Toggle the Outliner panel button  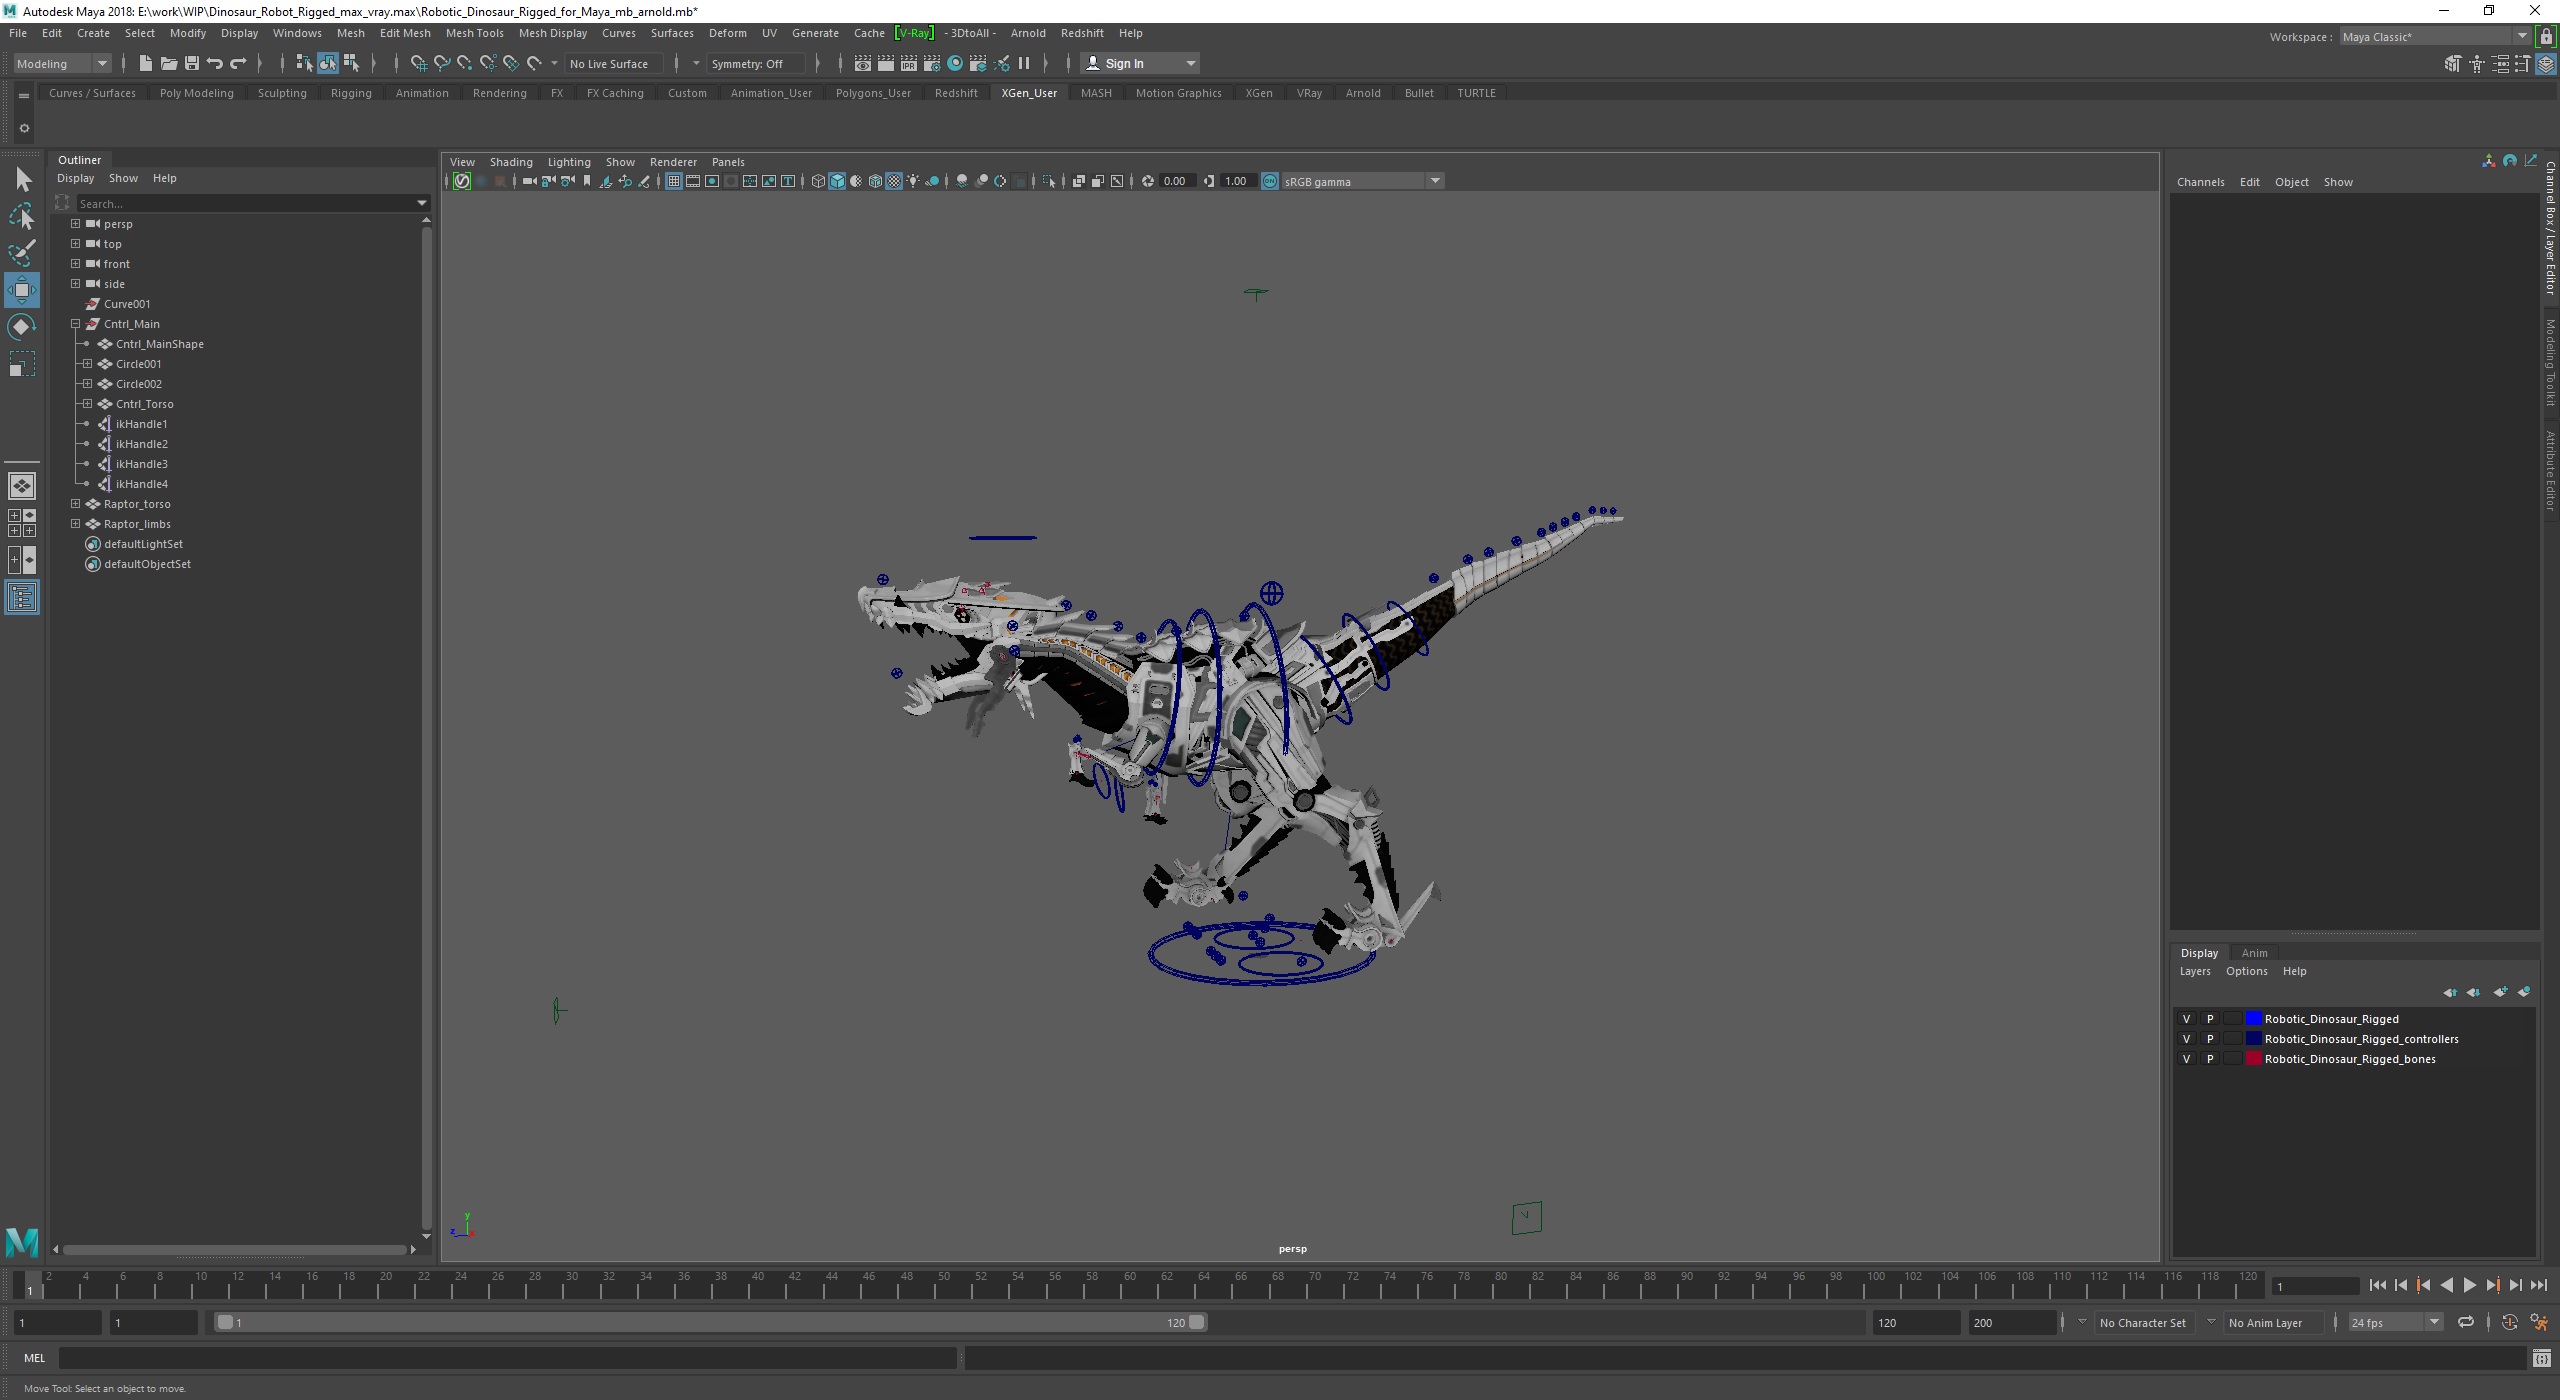click(x=21, y=597)
